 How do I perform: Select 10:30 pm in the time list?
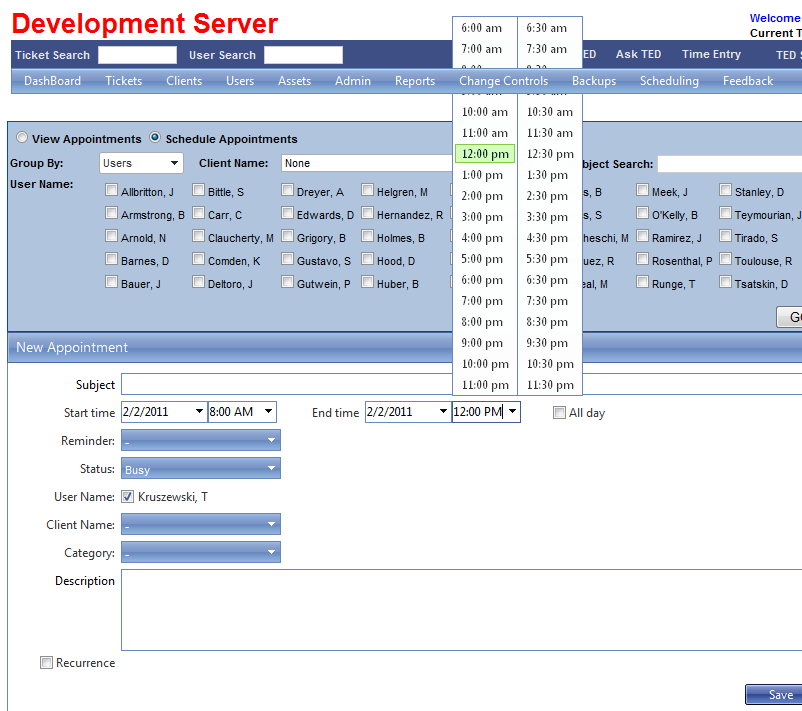tap(550, 364)
